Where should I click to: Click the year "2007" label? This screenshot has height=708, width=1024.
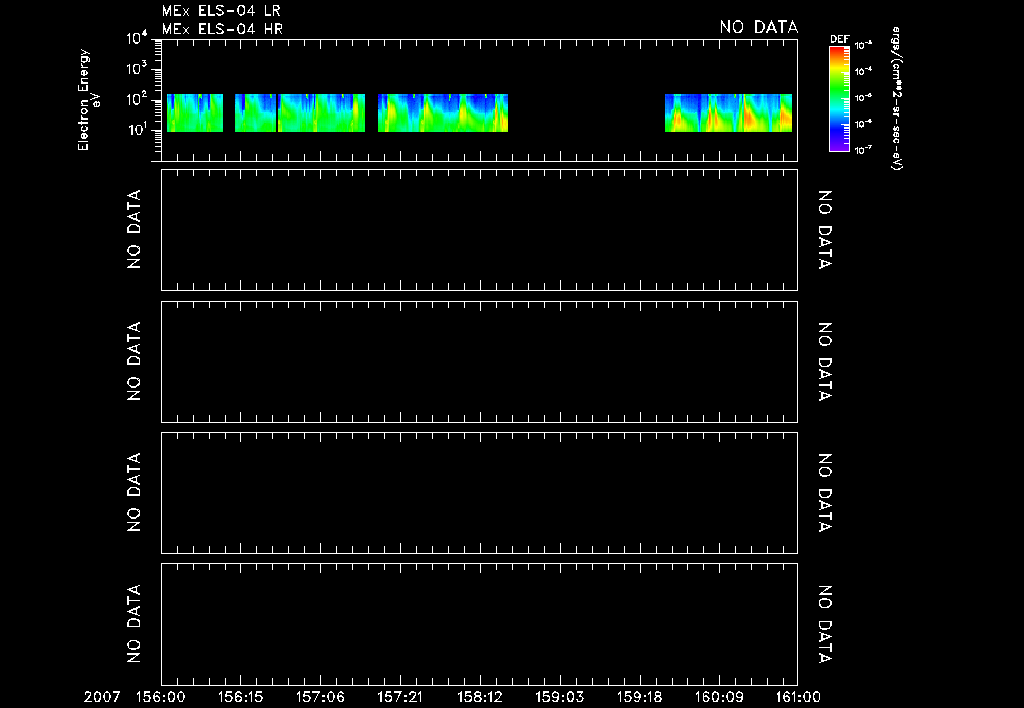point(102,697)
